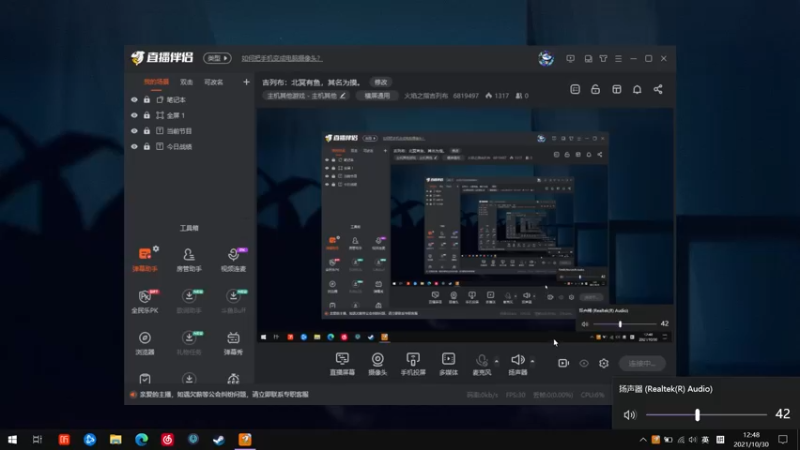Mute via the volume flyout speaker icon
Viewport: 800px width, 450px height.
click(630, 415)
